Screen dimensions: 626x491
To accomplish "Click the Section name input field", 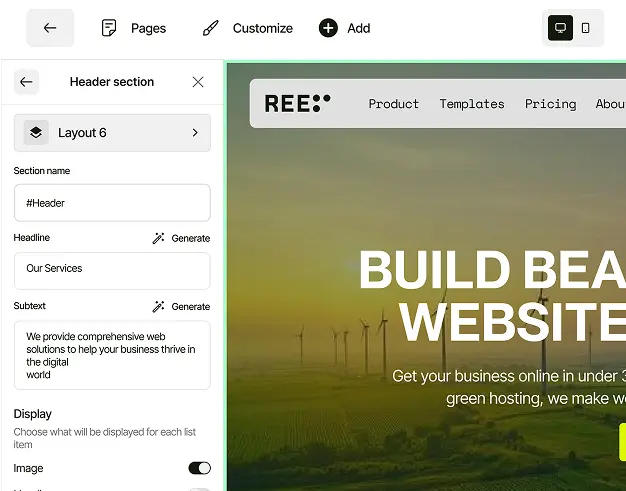I will (112, 203).
